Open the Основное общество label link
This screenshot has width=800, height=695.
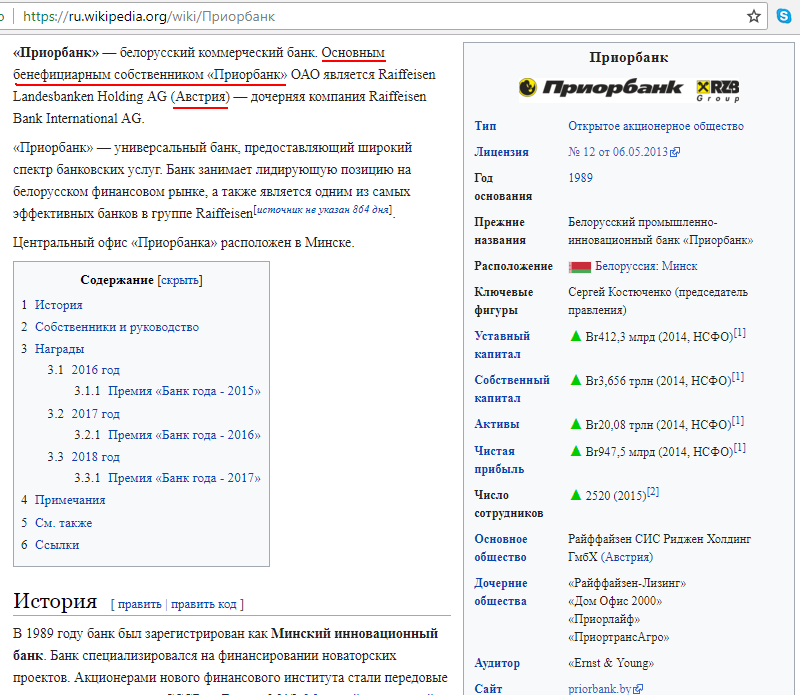(501, 548)
